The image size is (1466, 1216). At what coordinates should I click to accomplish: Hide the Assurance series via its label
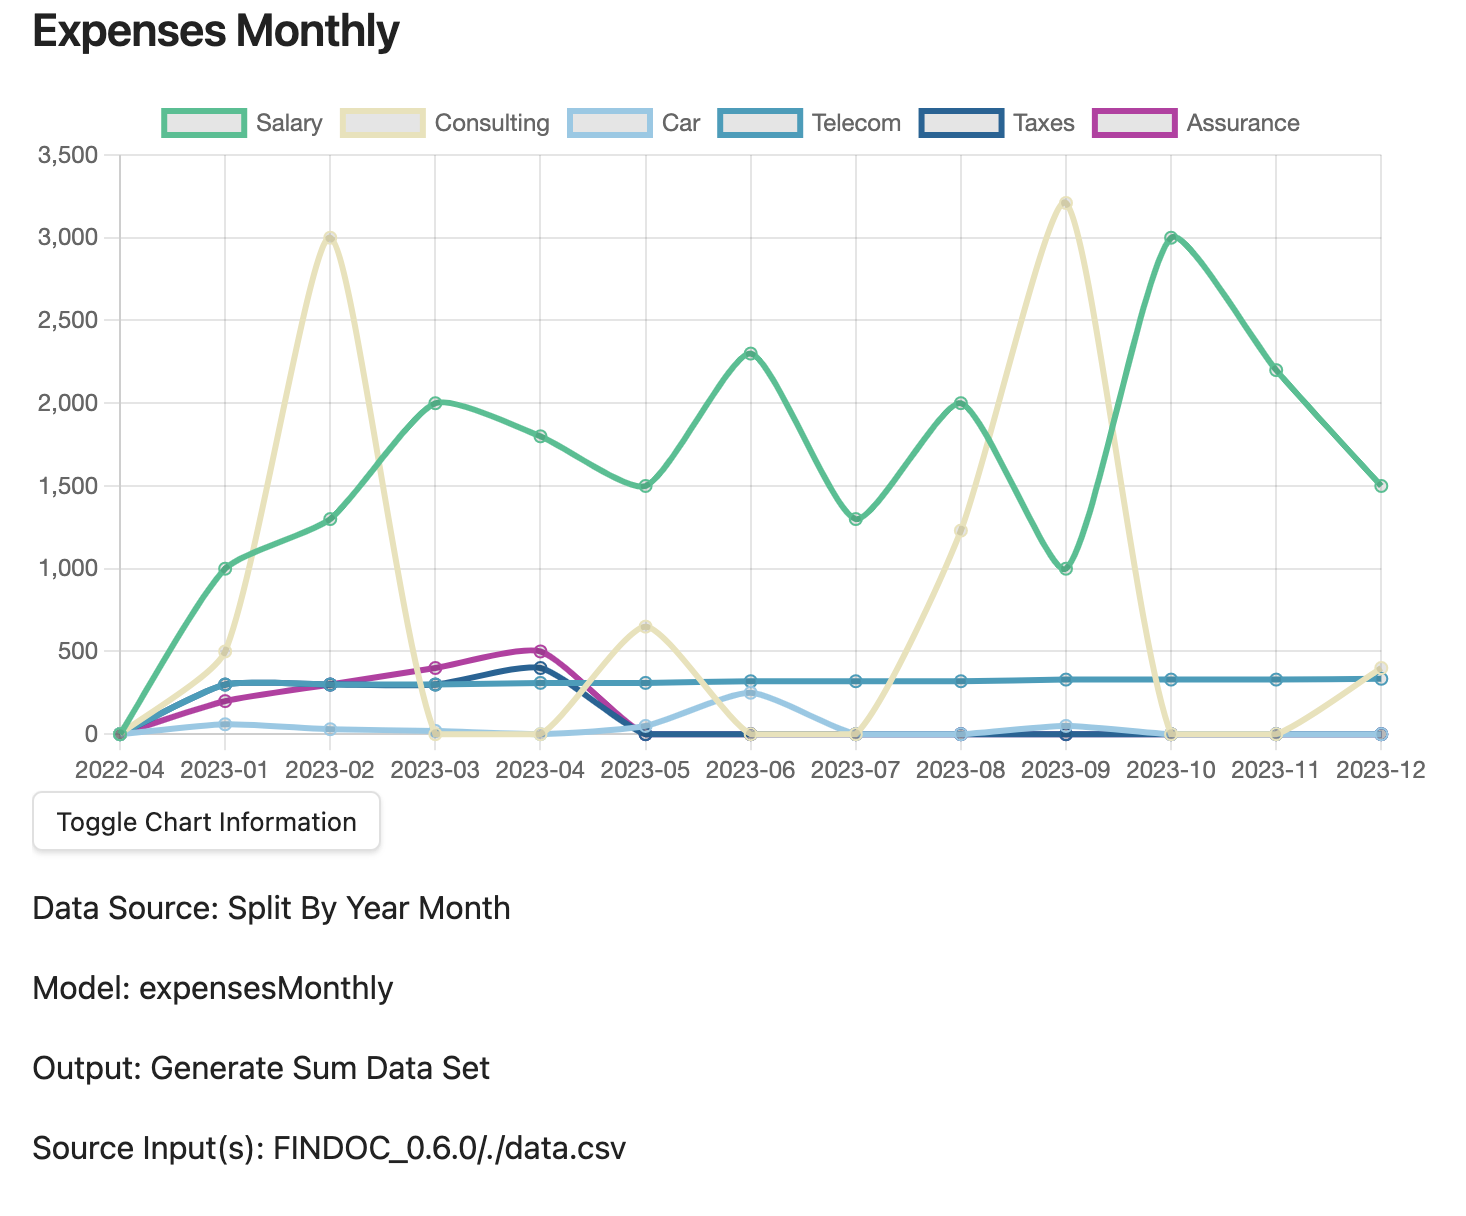(1243, 123)
